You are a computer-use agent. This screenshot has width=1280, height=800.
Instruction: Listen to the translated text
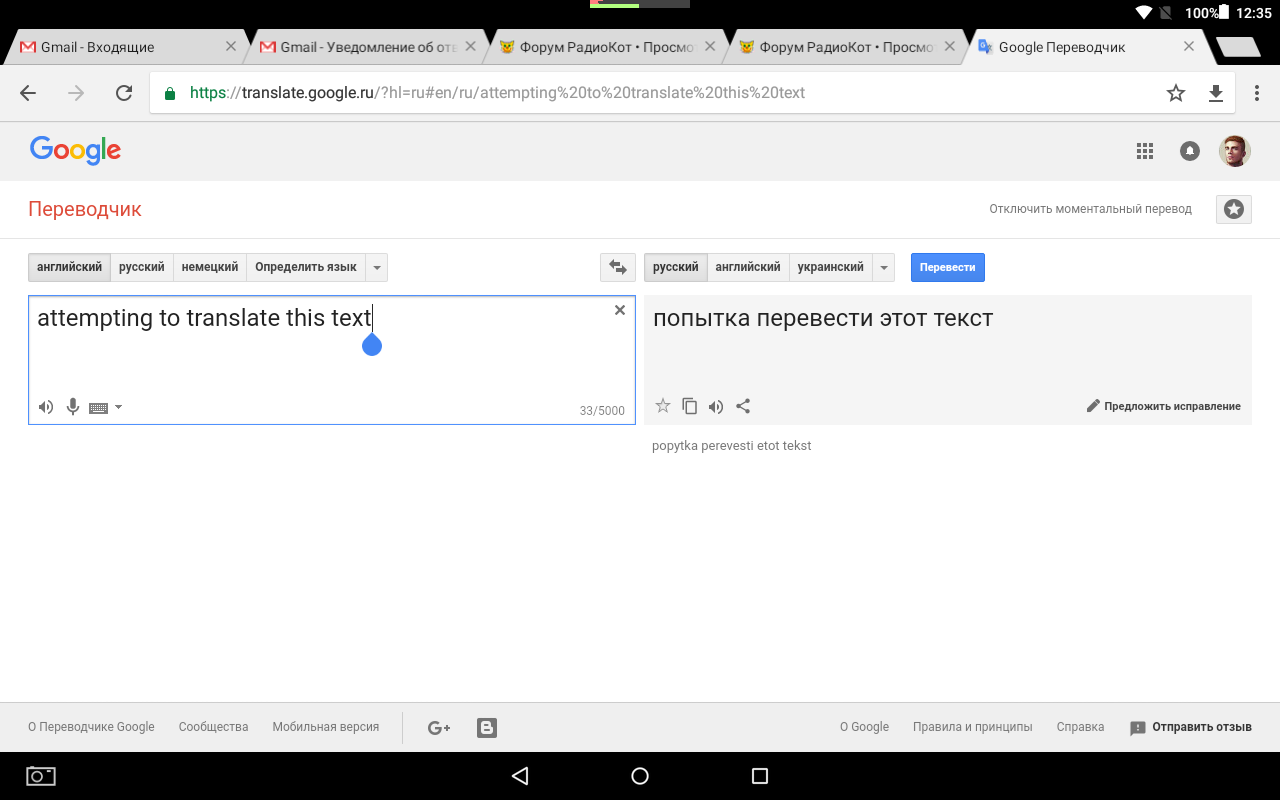pyautogui.click(x=716, y=406)
